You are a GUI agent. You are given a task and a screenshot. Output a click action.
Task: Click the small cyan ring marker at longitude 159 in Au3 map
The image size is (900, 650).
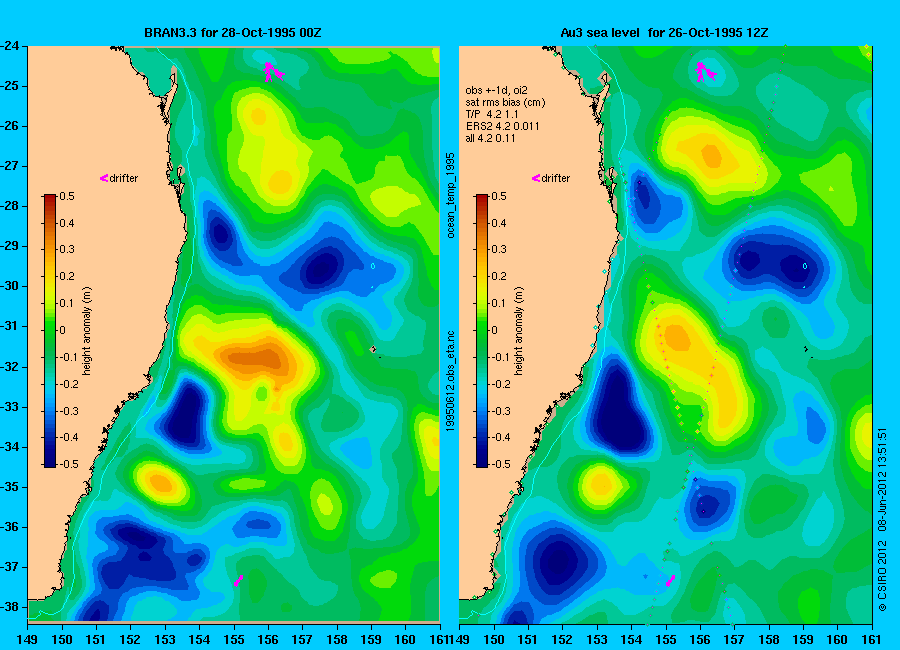click(805, 266)
